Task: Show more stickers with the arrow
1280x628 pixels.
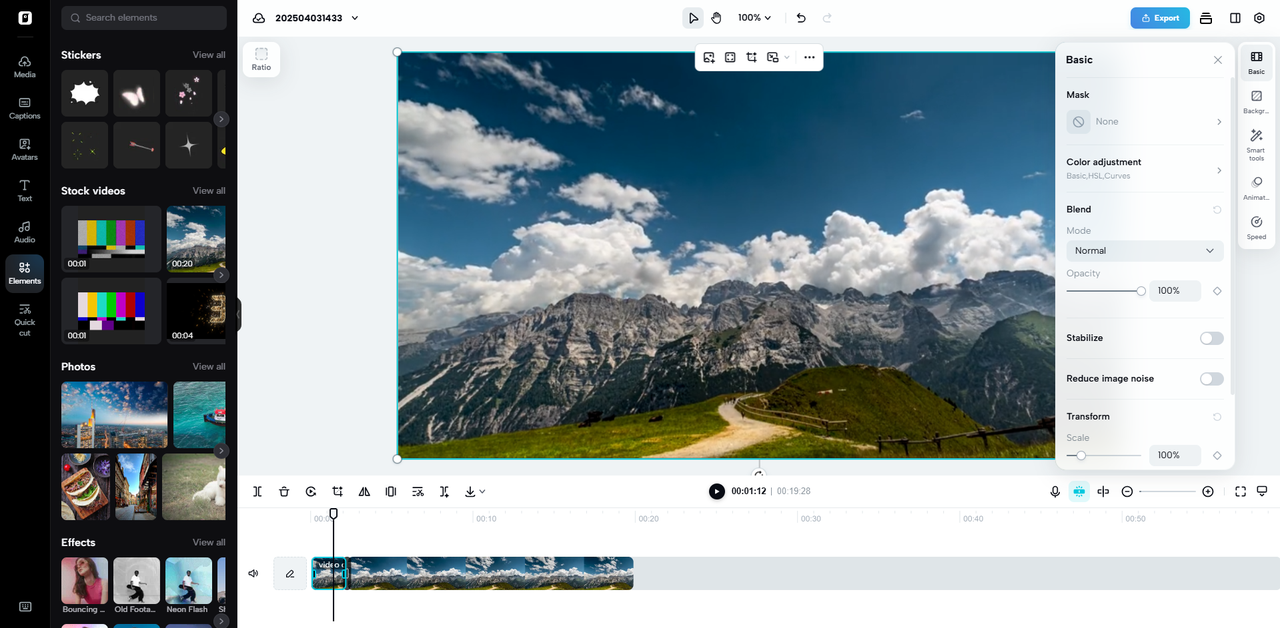Action: [222, 119]
